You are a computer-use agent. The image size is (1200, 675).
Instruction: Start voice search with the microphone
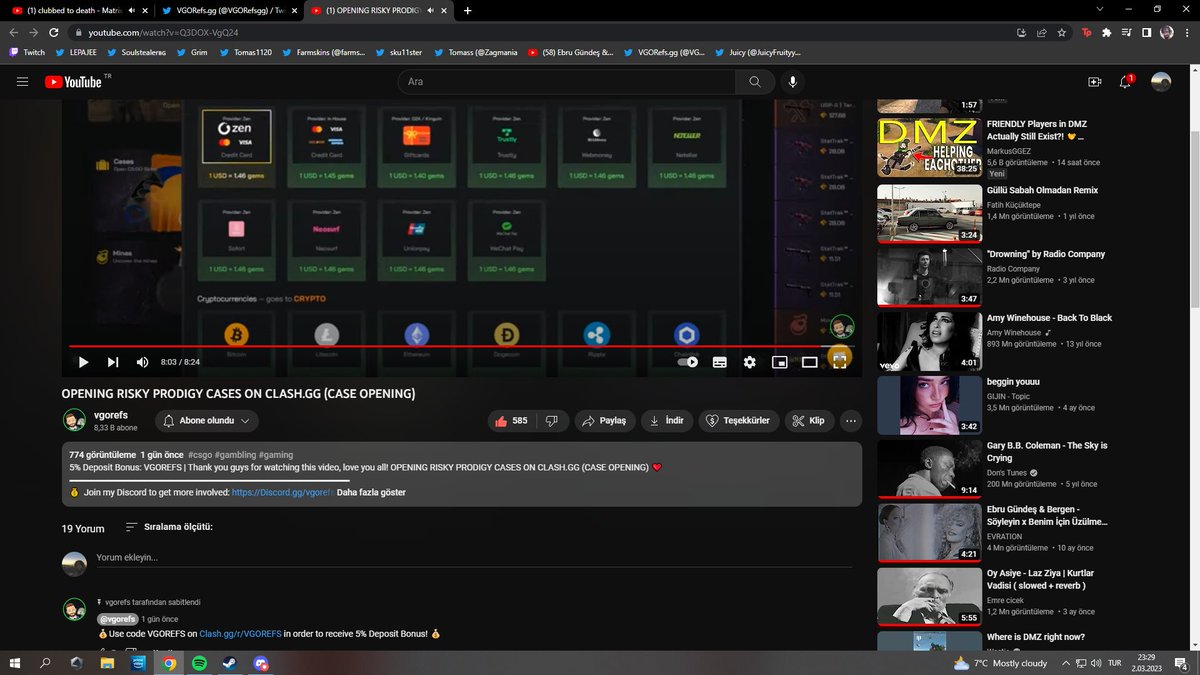(x=793, y=82)
